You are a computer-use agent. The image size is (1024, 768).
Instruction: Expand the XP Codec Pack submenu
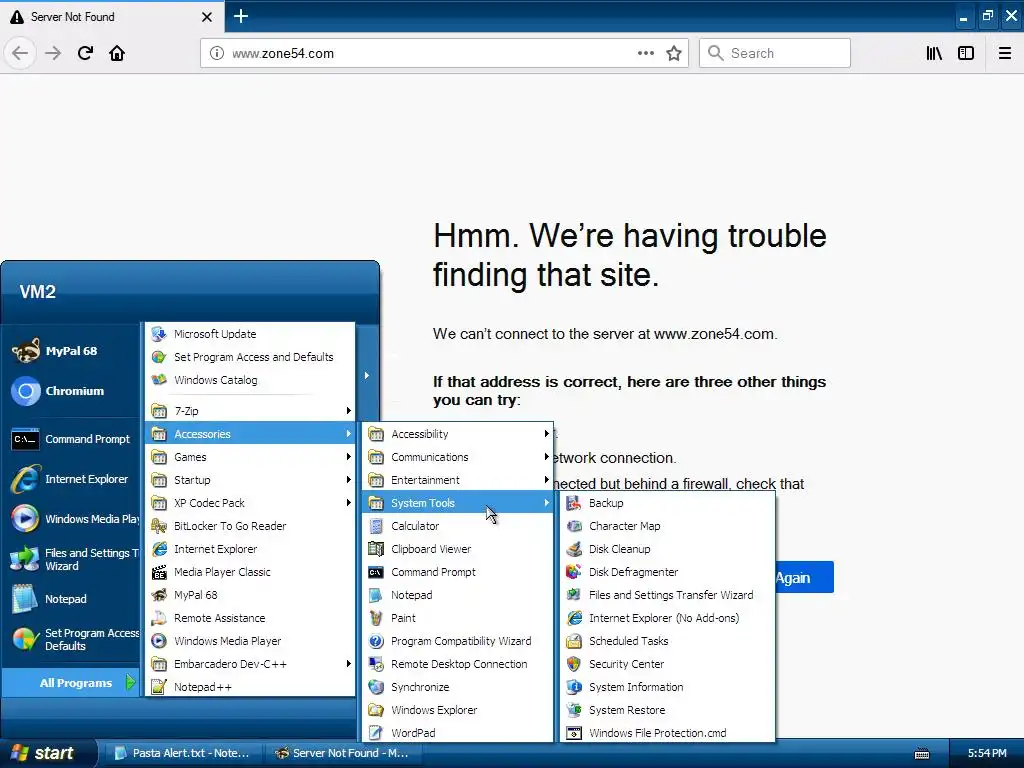click(x=251, y=503)
